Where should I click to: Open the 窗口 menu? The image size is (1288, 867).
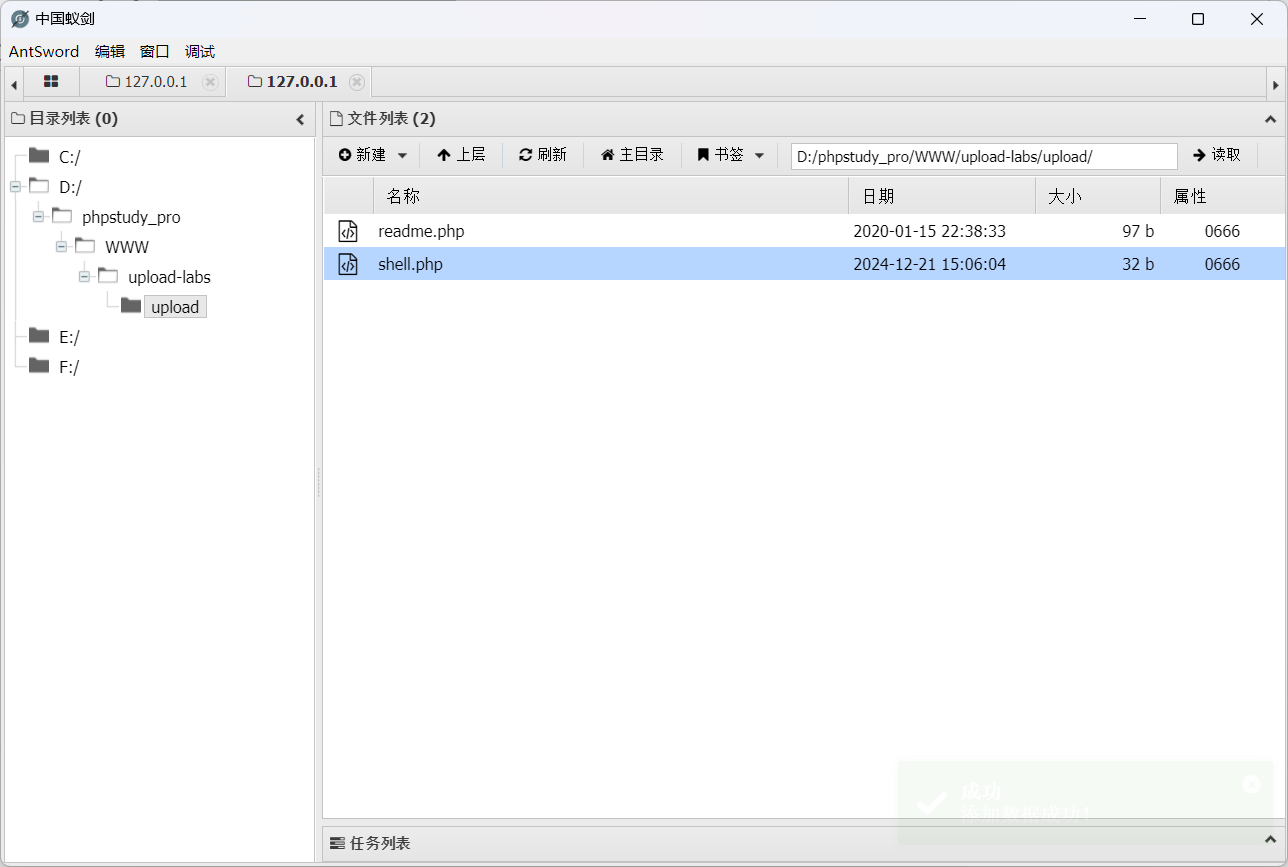(x=155, y=52)
